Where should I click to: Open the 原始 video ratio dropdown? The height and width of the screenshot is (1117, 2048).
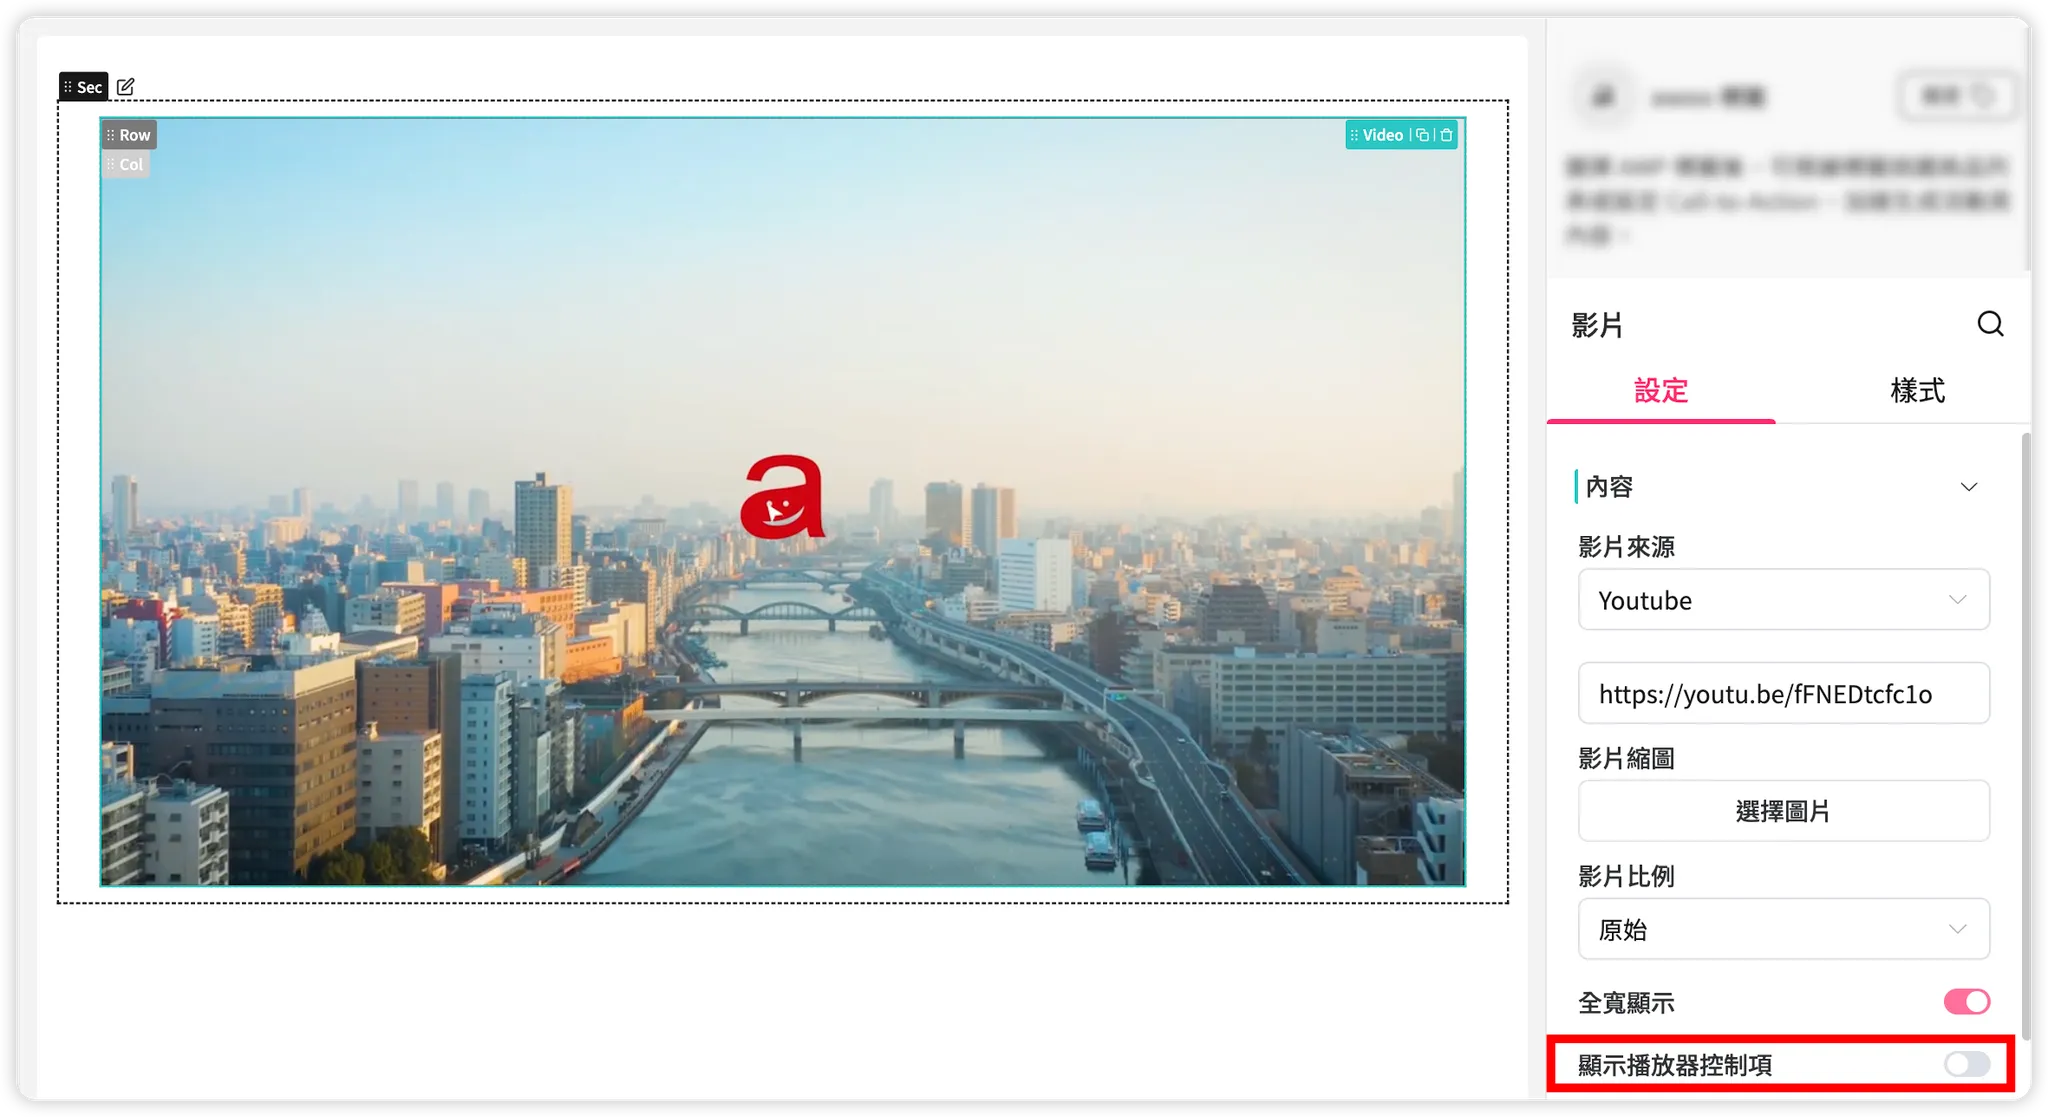click(1783, 929)
